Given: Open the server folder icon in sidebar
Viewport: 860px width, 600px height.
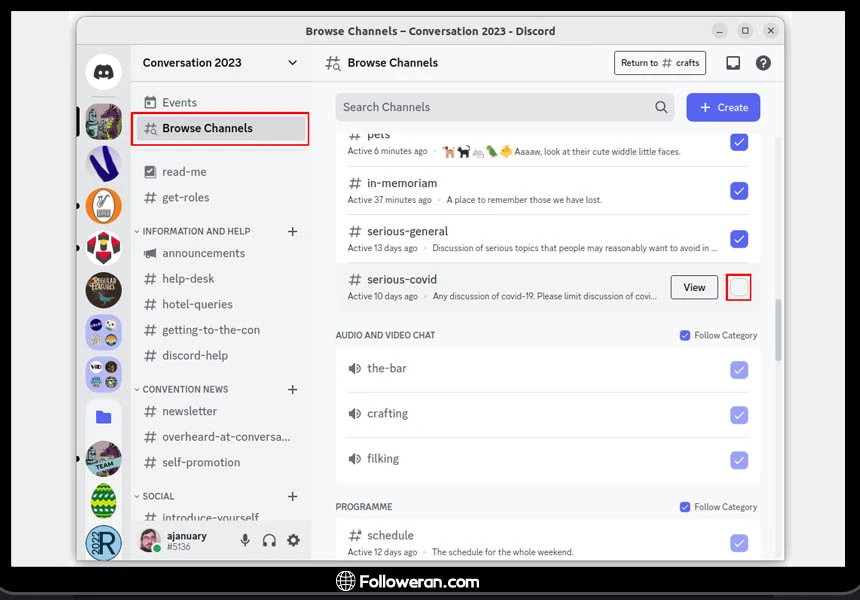Looking at the screenshot, I should [x=103, y=417].
